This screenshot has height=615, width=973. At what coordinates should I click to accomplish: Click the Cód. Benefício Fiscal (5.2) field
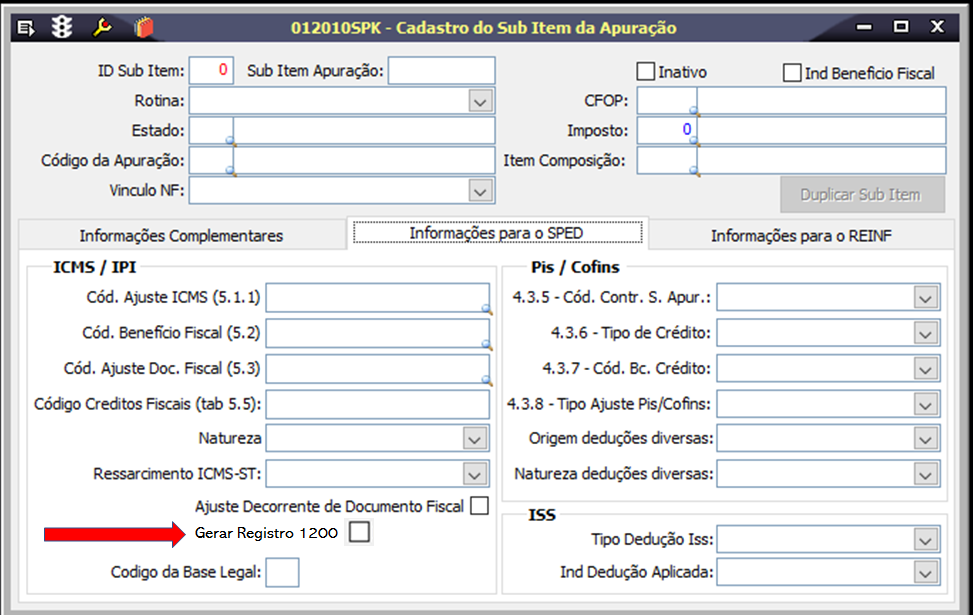377,333
